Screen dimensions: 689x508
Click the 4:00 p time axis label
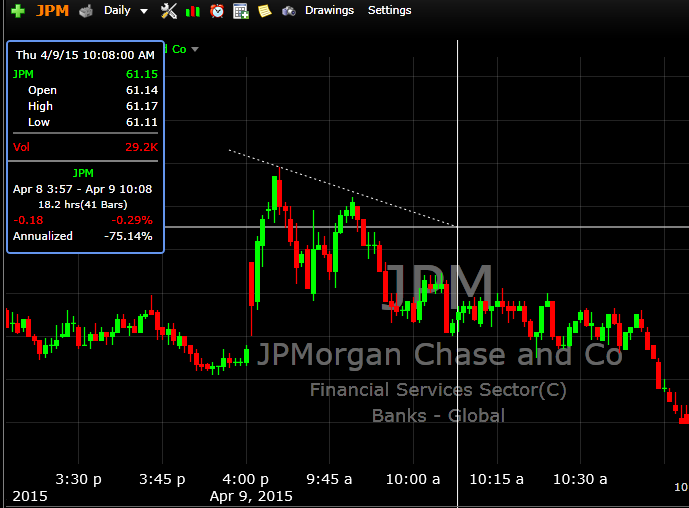tap(246, 479)
